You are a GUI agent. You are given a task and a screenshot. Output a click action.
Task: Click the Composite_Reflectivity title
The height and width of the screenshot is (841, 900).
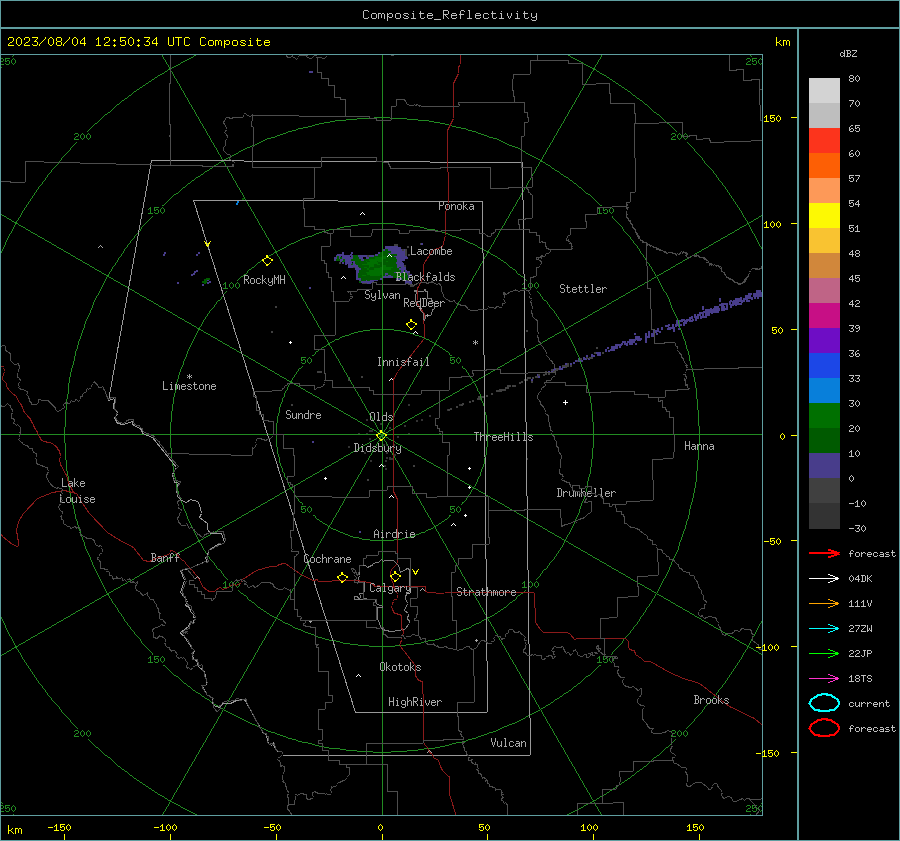click(450, 15)
